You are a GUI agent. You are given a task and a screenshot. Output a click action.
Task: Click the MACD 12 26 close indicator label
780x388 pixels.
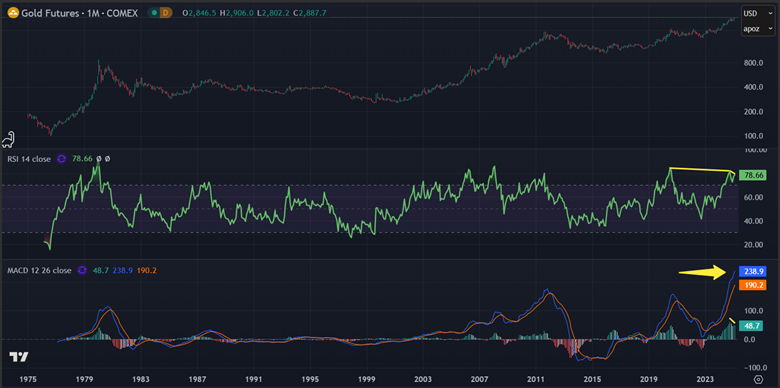(x=38, y=271)
